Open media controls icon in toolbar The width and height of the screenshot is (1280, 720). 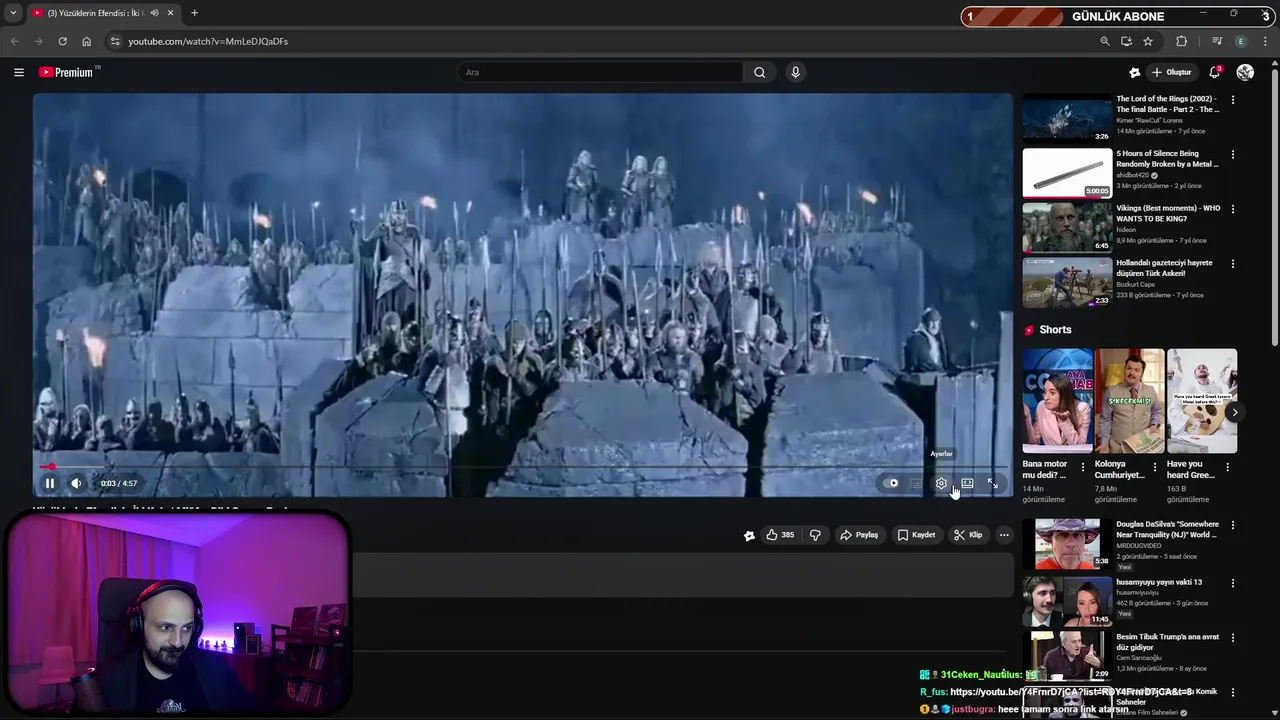(1217, 41)
